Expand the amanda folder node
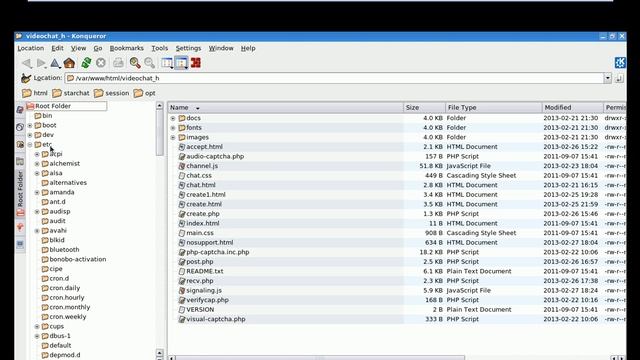The image size is (640, 360). [x=37, y=192]
